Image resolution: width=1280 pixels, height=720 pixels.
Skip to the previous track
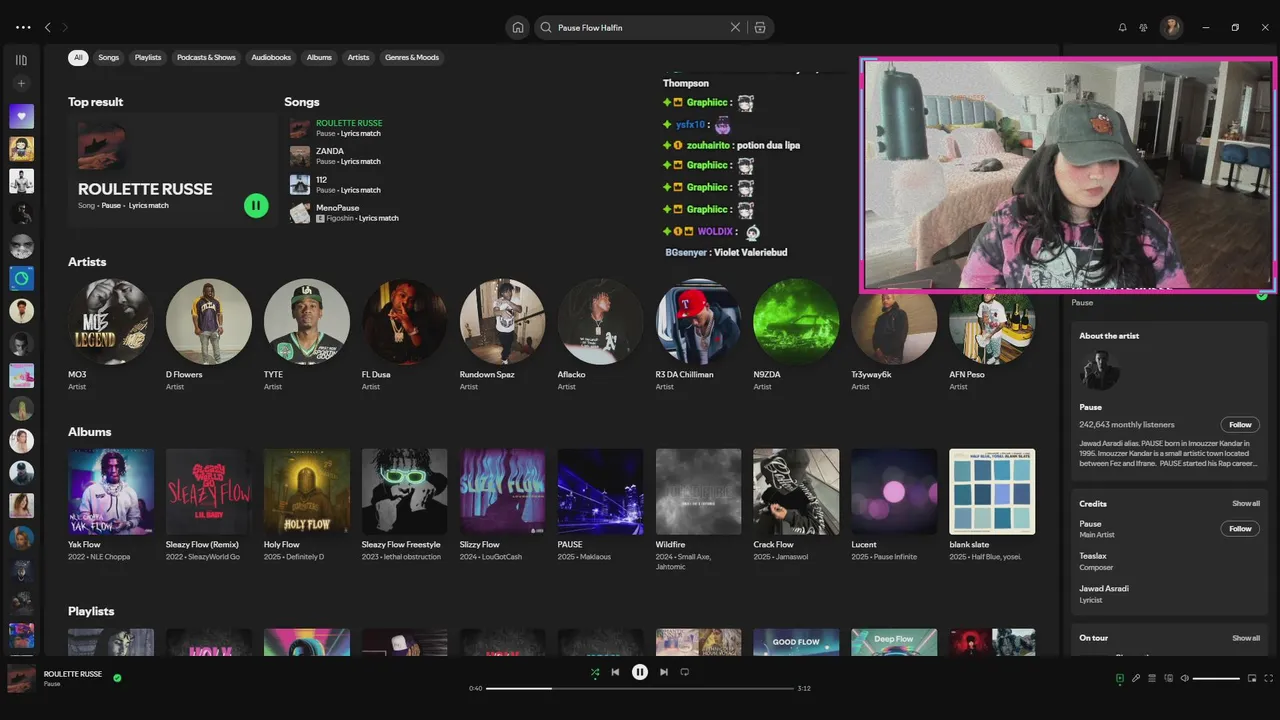616,672
